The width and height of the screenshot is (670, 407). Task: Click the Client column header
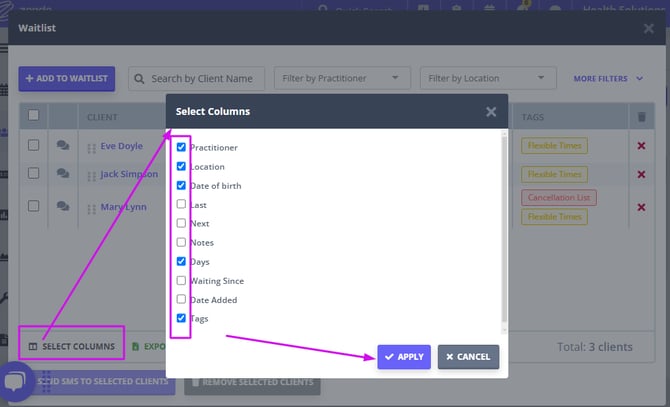(x=103, y=117)
